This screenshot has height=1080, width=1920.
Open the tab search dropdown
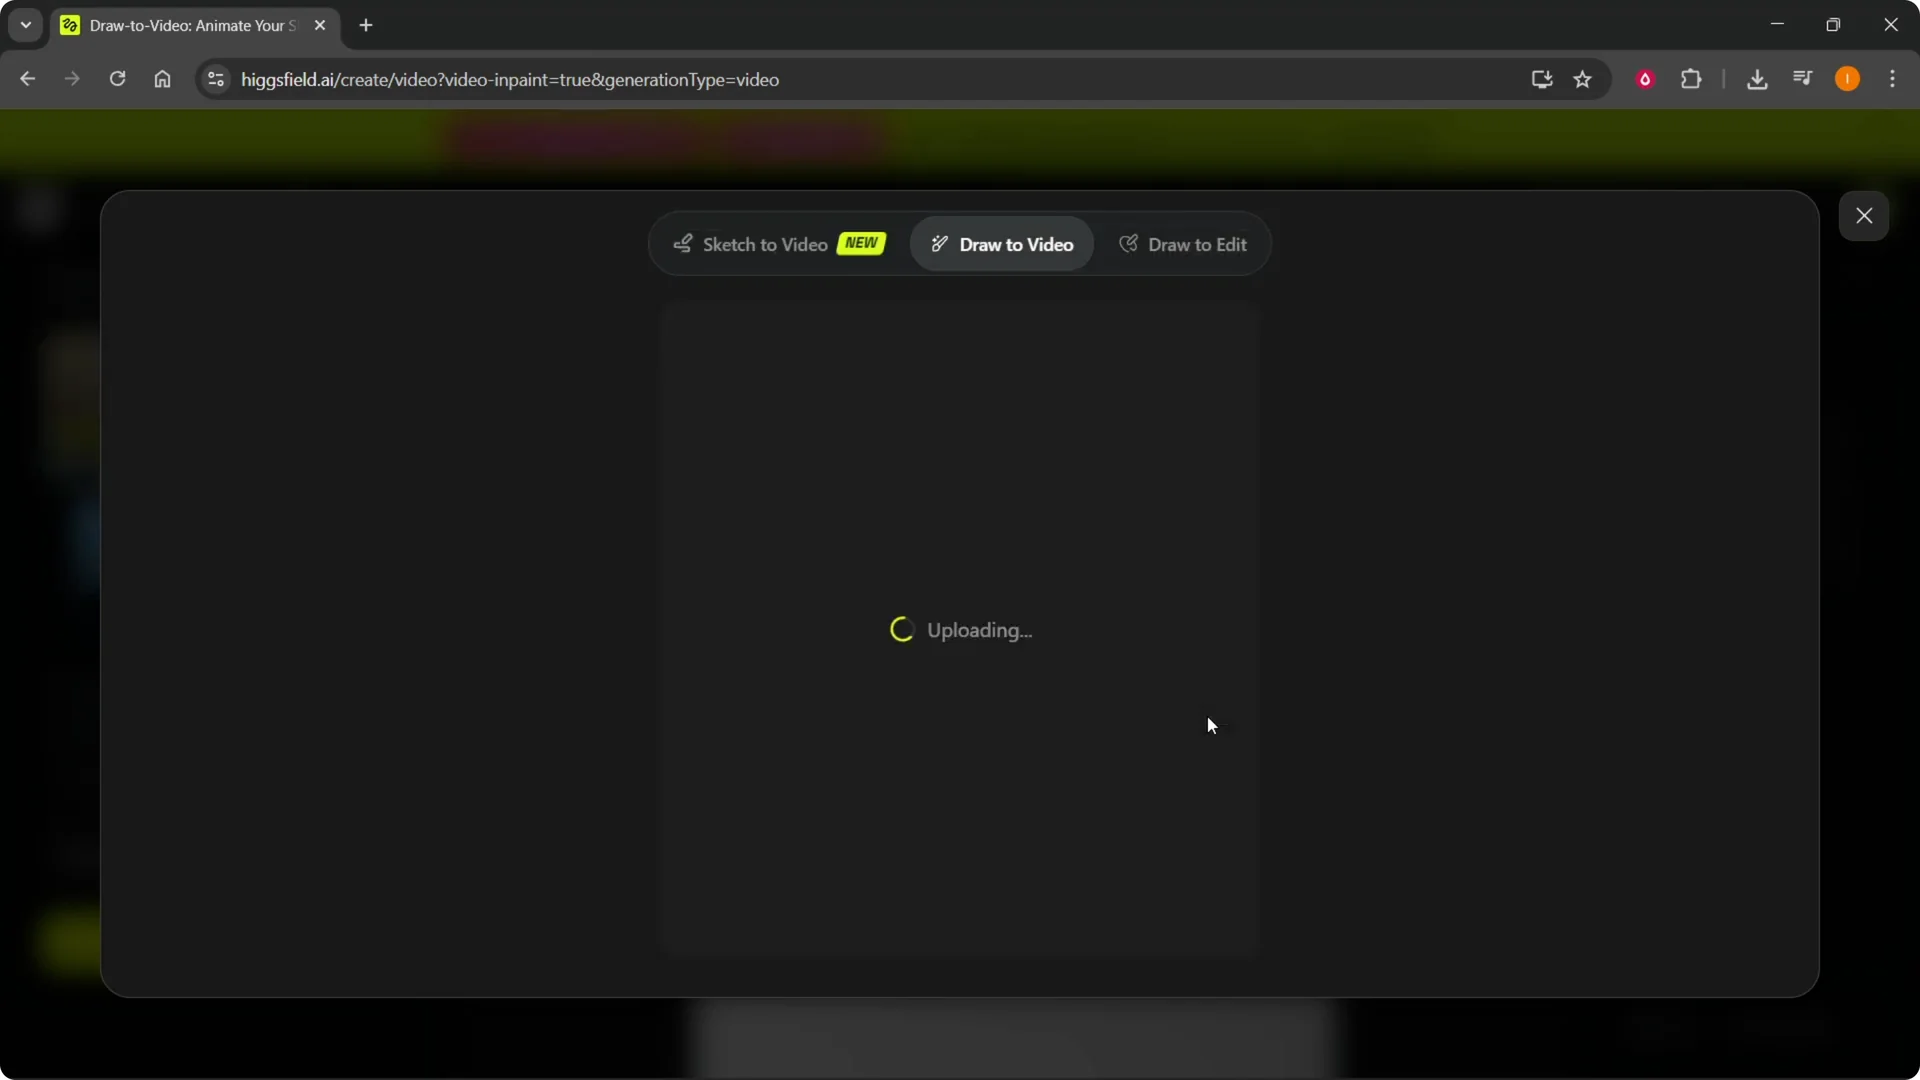(25, 25)
